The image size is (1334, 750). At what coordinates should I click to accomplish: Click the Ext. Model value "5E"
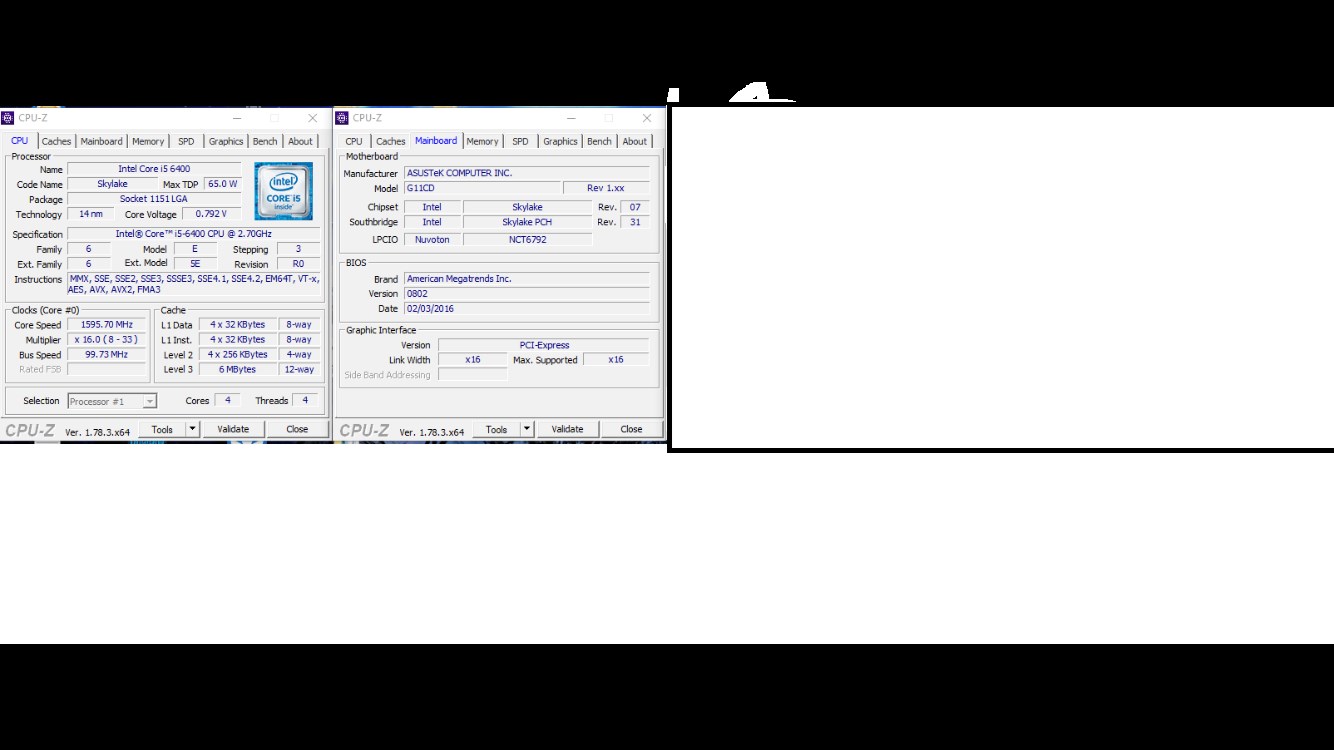[195, 264]
